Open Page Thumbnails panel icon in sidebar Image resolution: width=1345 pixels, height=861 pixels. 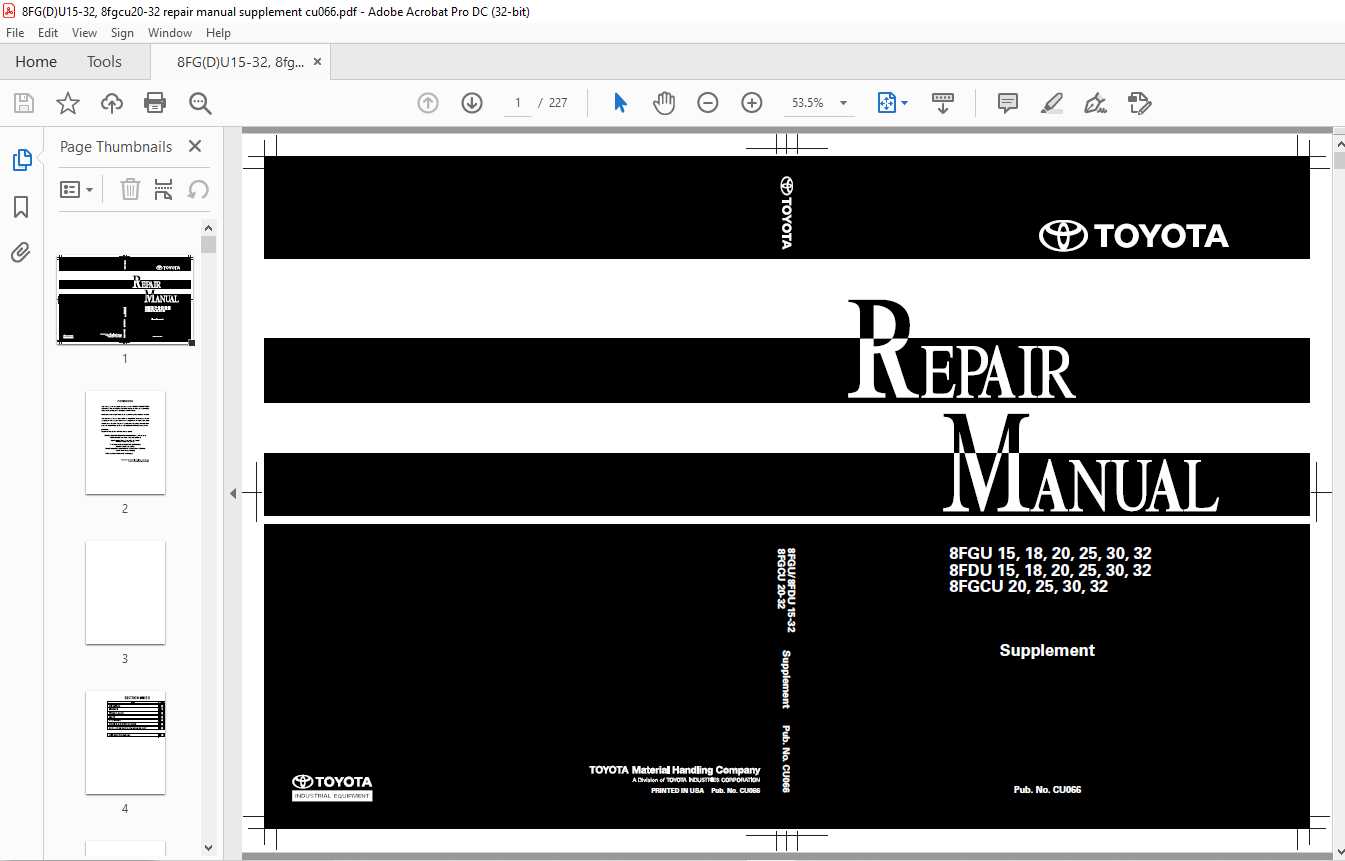[x=21, y=160]
